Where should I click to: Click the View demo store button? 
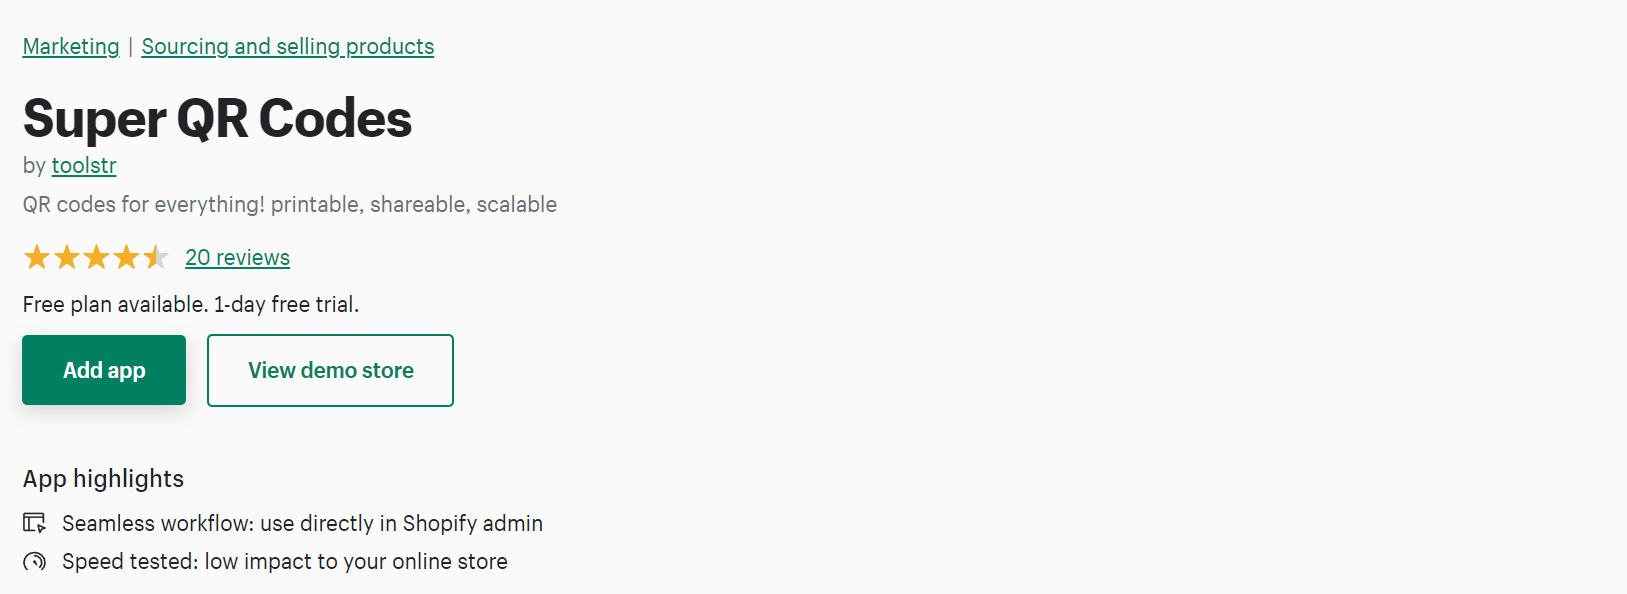point(330,371)
